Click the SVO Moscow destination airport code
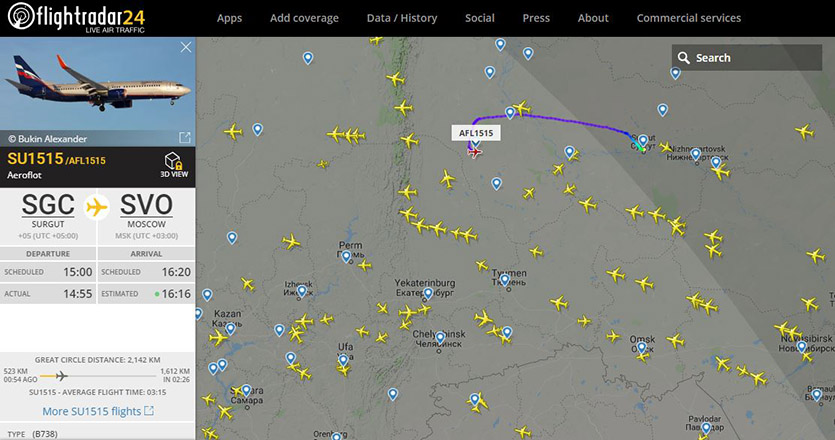Image resolution: width=835 pixels, height=440 pixels. tap(146, 205)
